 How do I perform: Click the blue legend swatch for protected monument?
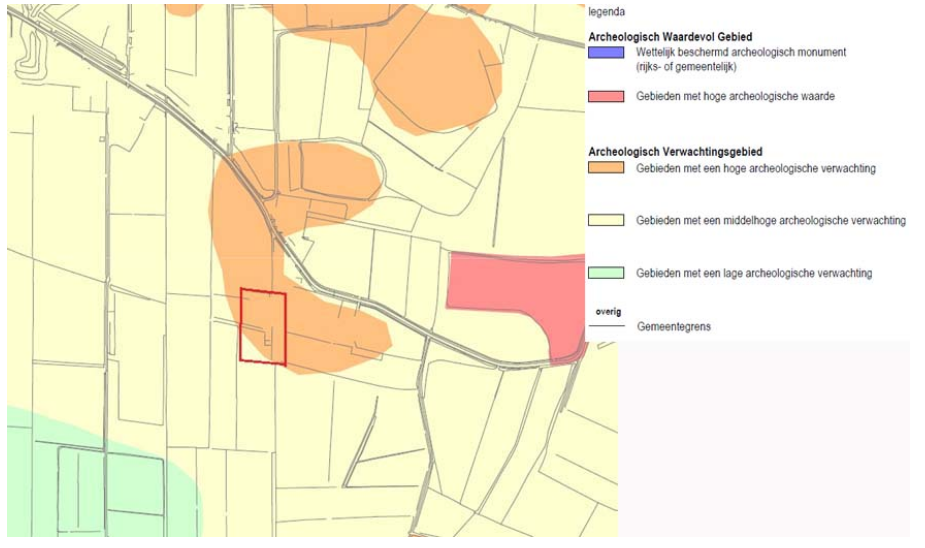606,52
